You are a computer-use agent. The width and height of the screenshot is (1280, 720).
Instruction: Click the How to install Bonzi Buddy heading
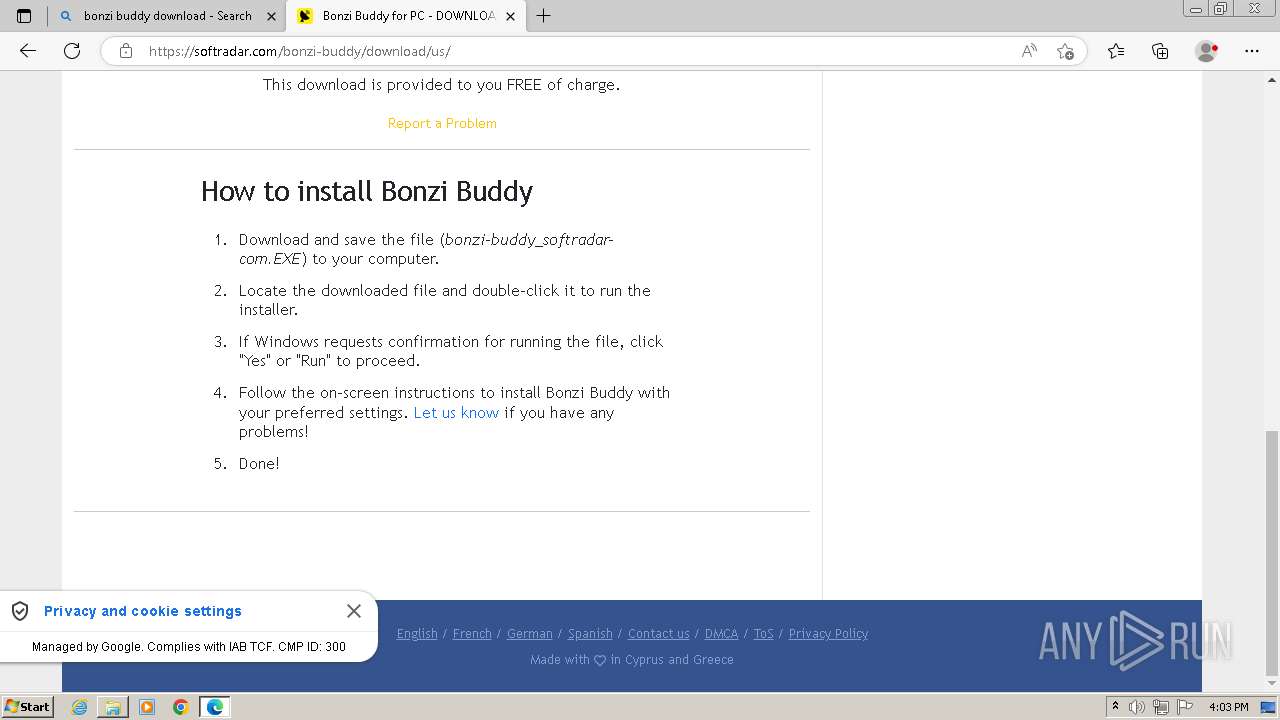click(x=367, y=191)
